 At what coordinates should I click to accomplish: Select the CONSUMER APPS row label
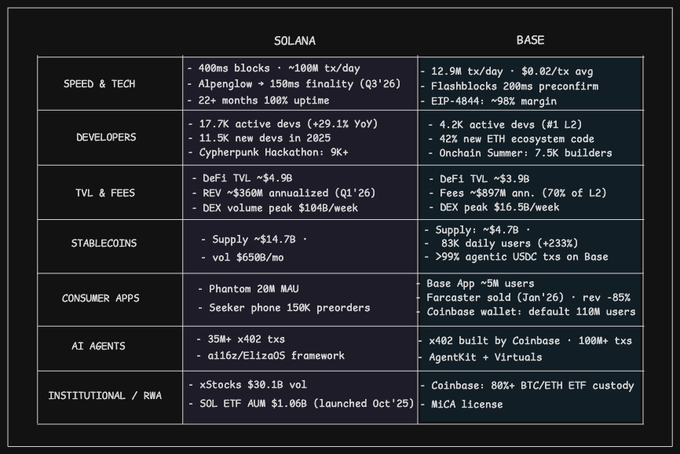pos(101,298)
